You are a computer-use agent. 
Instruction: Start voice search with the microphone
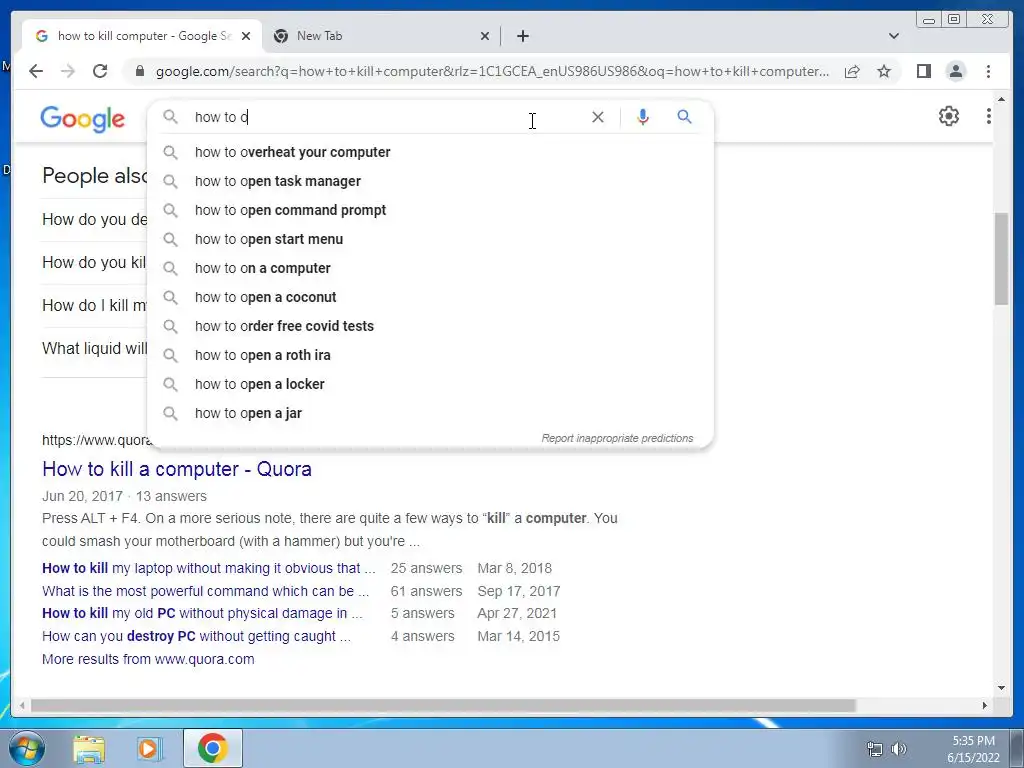(x=643, y=117)
